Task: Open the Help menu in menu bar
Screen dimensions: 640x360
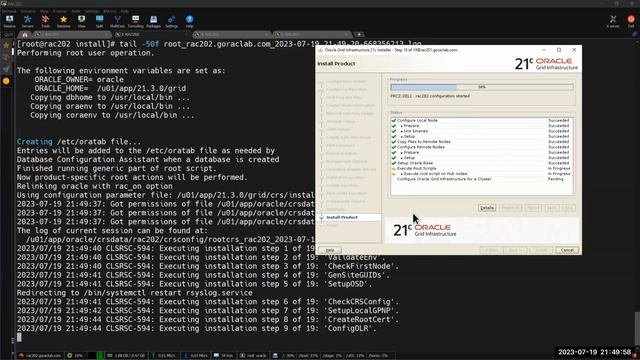Action: [x=125, y=11]
